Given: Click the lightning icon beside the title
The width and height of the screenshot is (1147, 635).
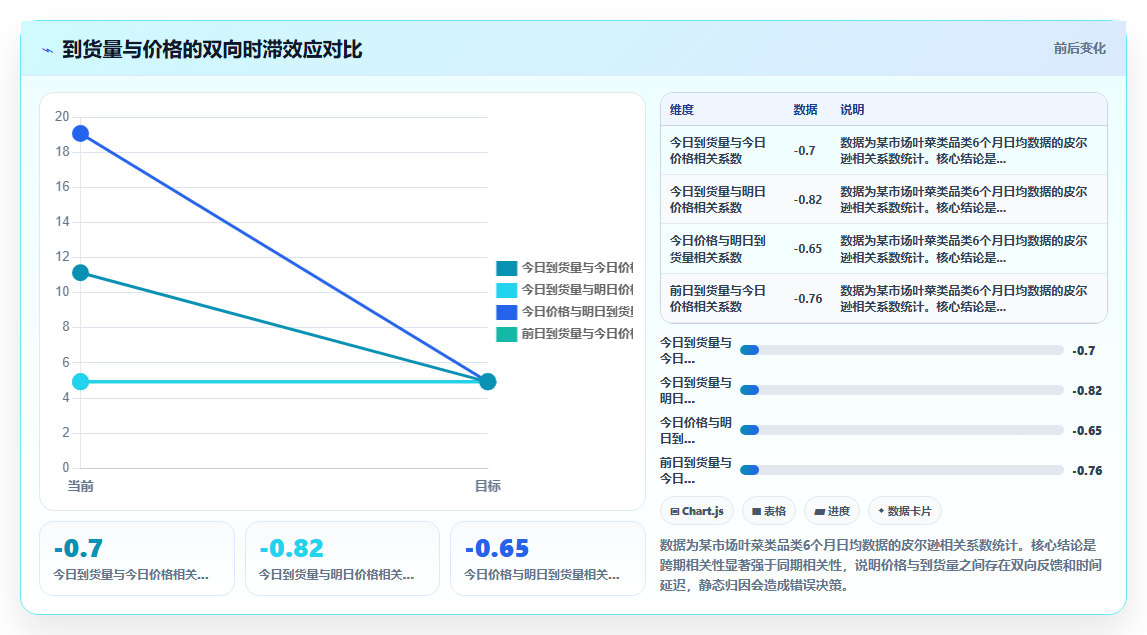Looking at the screenshot, I should [48, 50].
